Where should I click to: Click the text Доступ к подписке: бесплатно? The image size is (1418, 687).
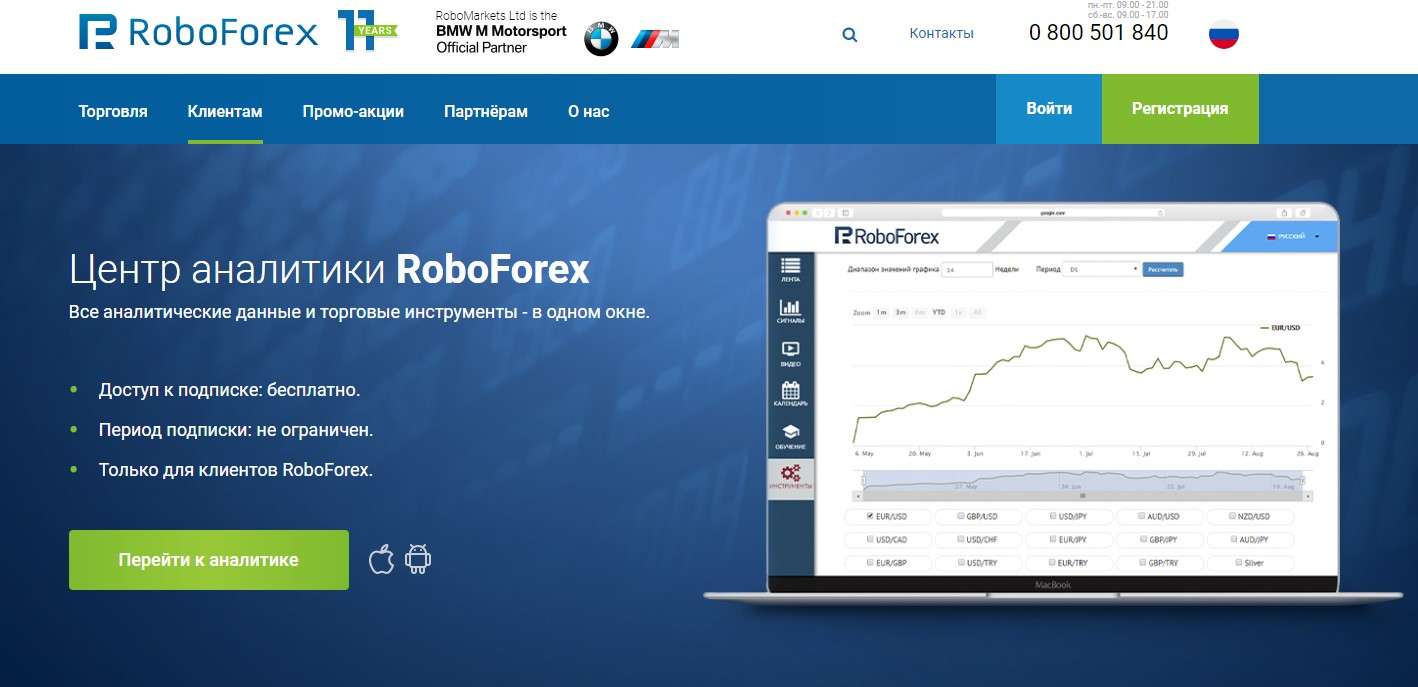point(229,390)
